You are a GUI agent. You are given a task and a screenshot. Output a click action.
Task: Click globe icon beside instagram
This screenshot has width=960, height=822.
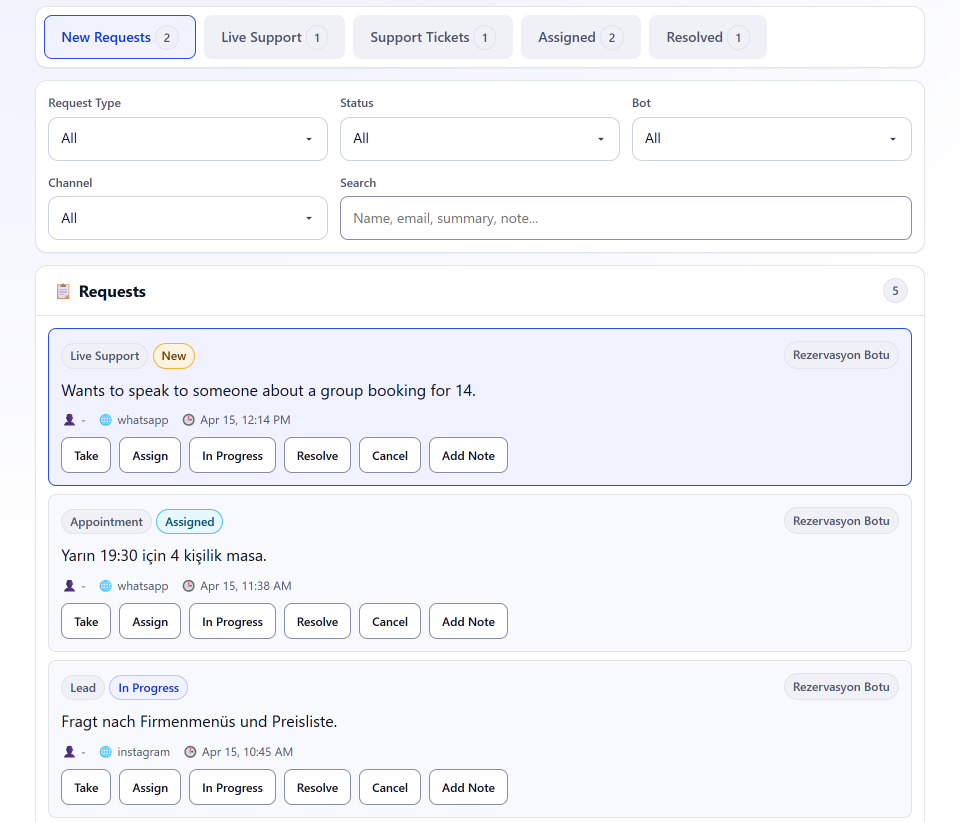[x=106, y=752]
